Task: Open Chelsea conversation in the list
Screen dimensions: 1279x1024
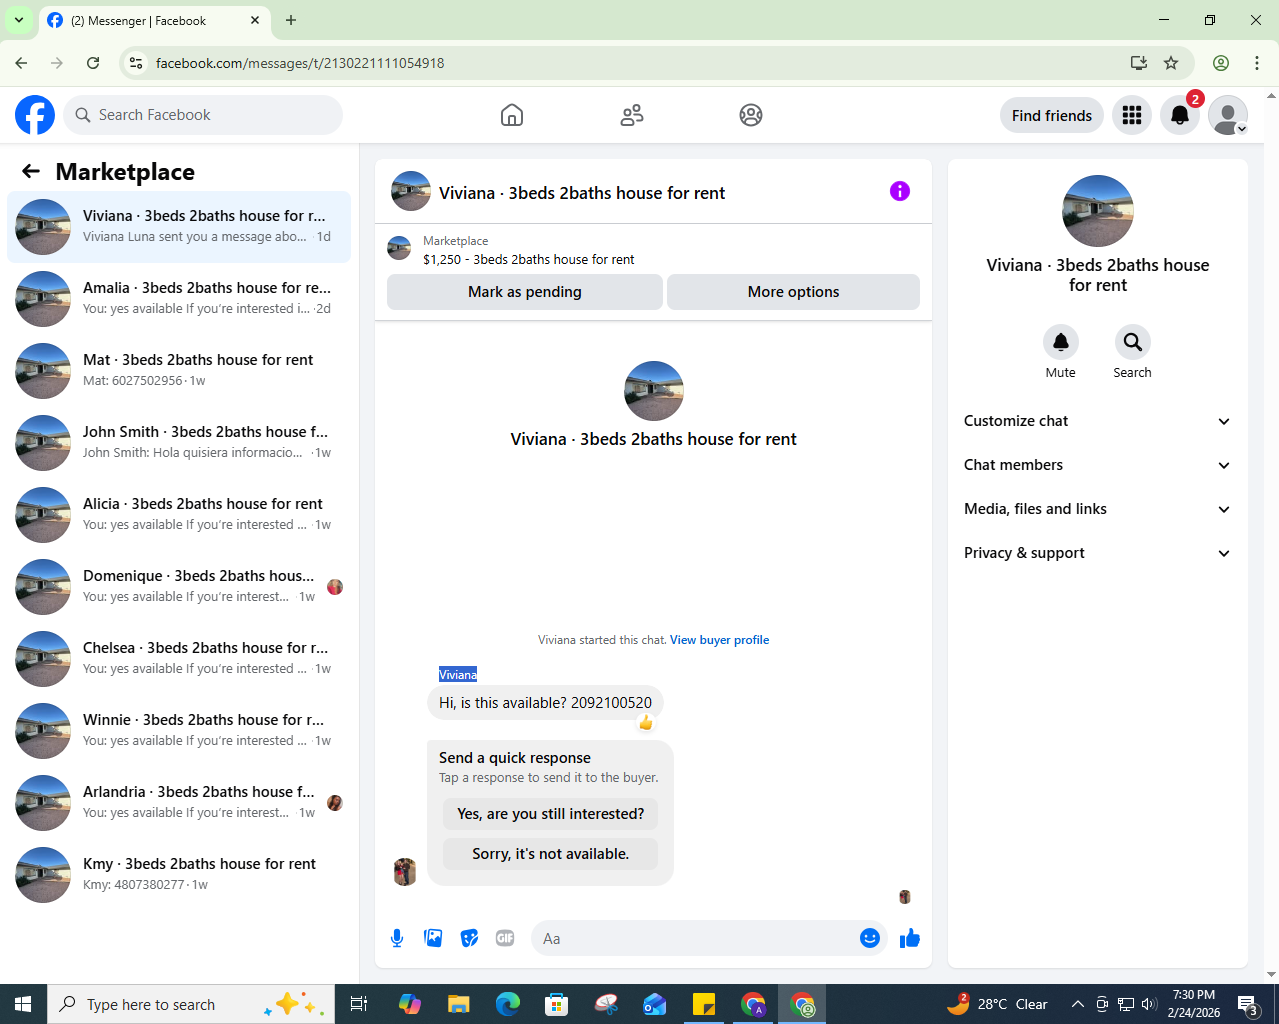Action: click(x=179, y=659)
